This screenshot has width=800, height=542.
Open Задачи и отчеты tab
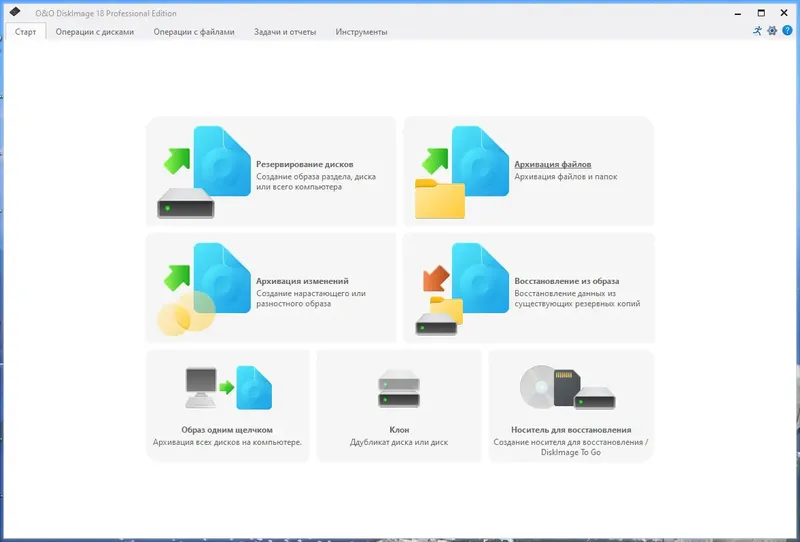tap(285, 32)
